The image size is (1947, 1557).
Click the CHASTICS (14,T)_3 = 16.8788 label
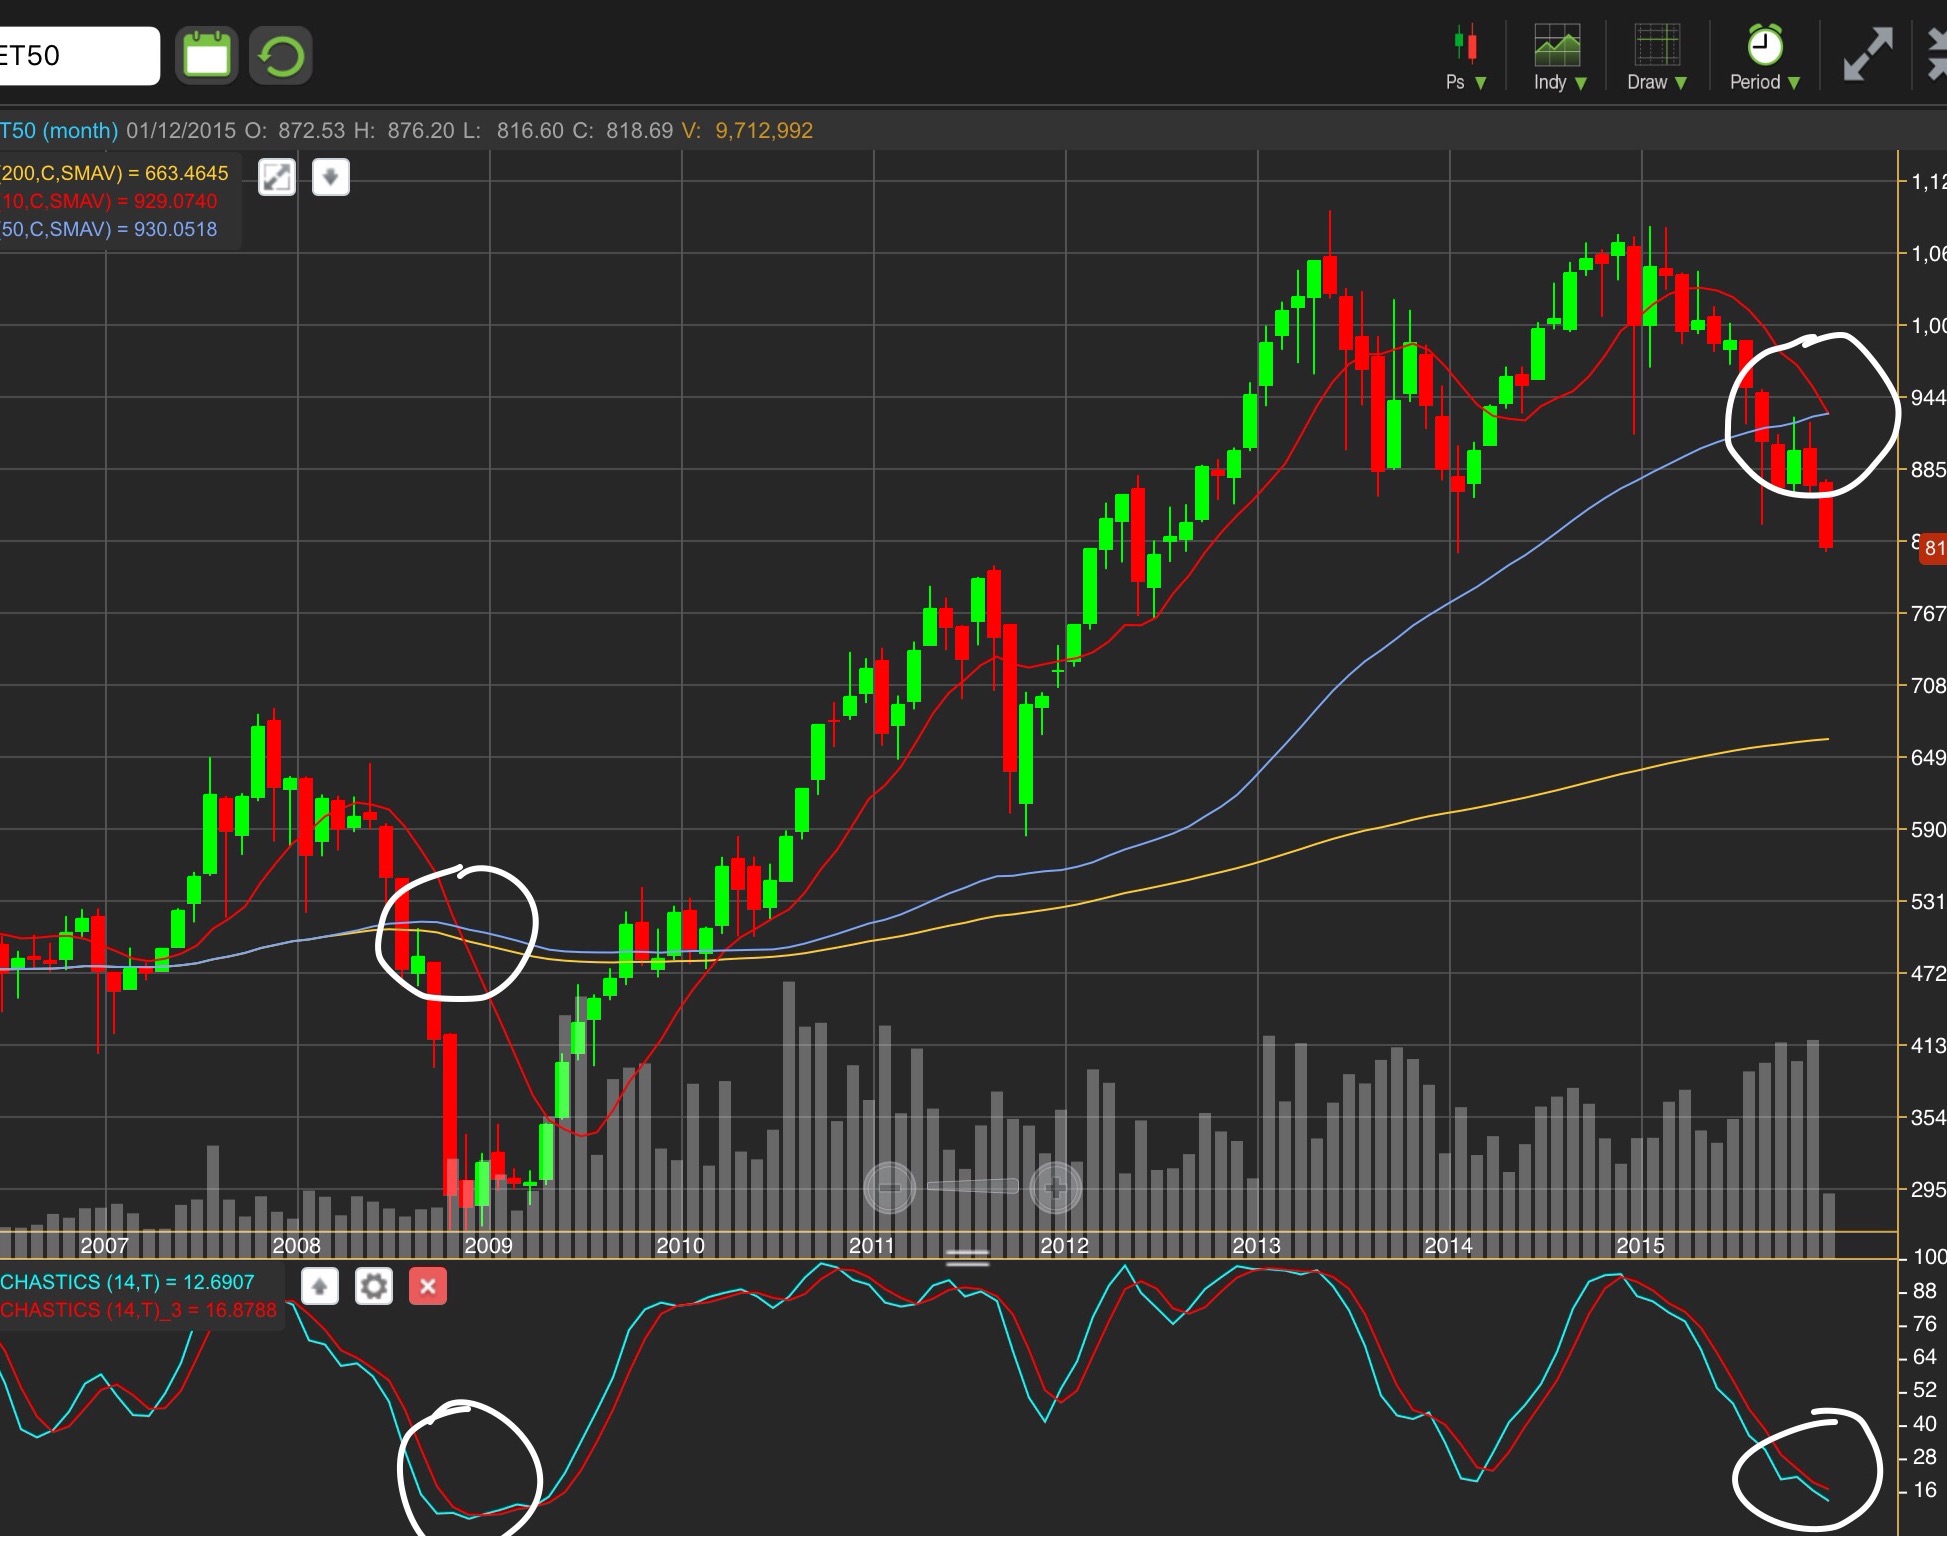pyautogui.click(x=139, y=1310)
